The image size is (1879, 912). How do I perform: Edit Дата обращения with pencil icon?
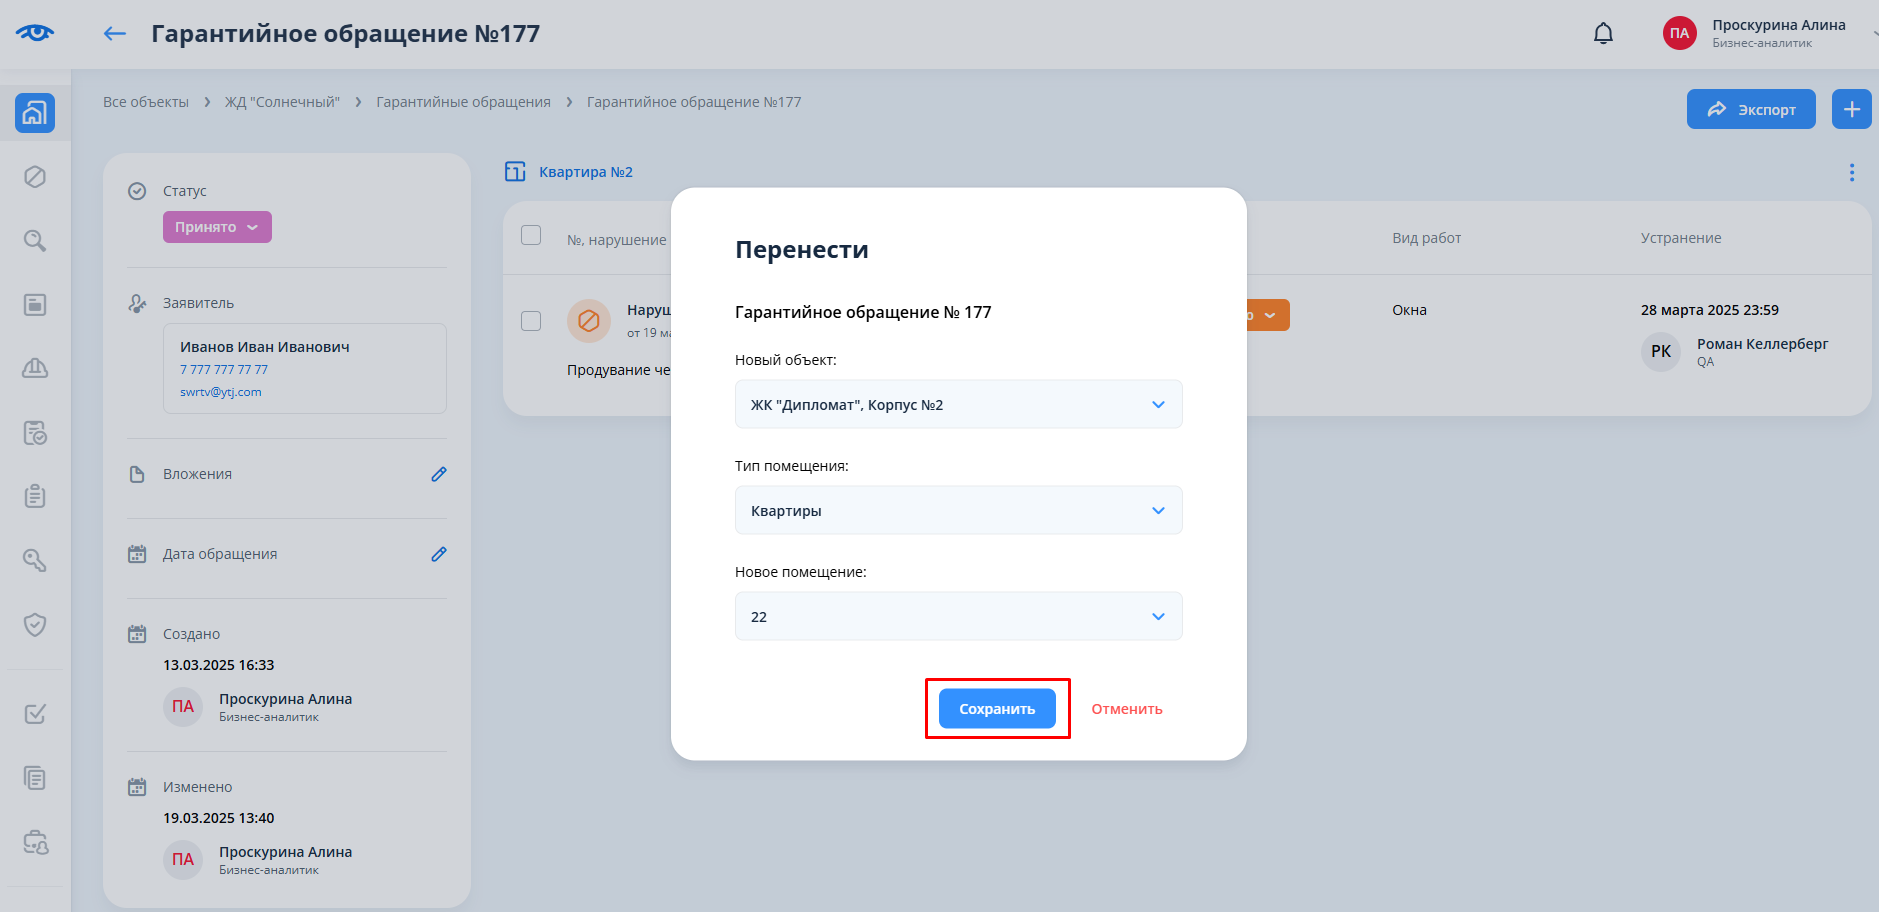tap(438, 554)
